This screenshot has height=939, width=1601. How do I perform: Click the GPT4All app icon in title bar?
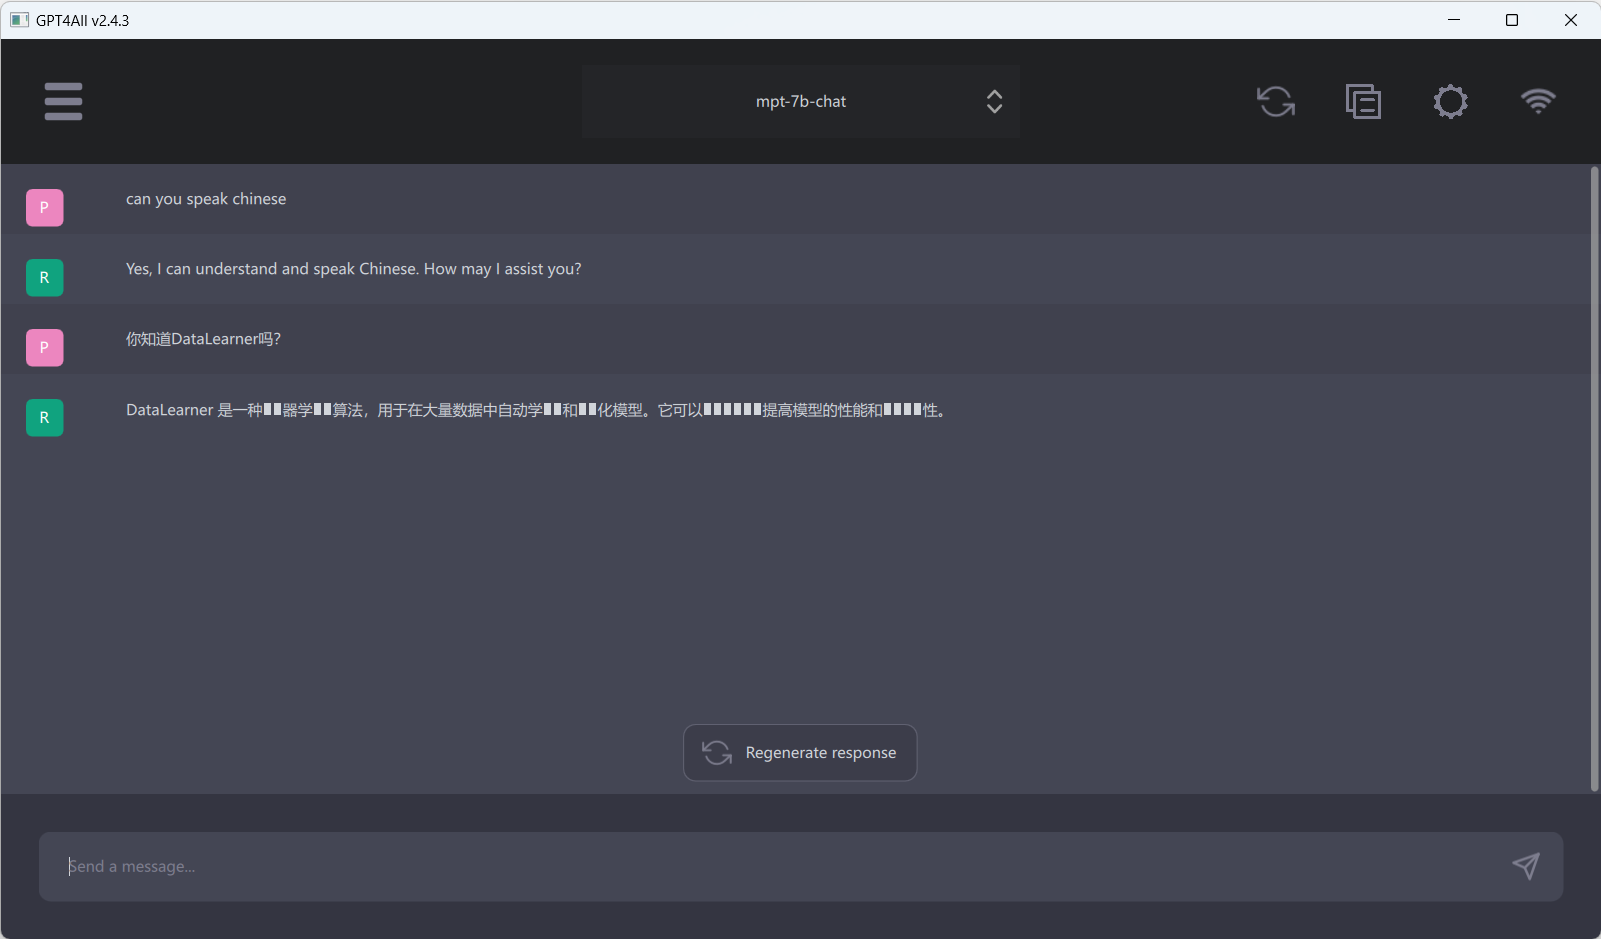point(19,20)
